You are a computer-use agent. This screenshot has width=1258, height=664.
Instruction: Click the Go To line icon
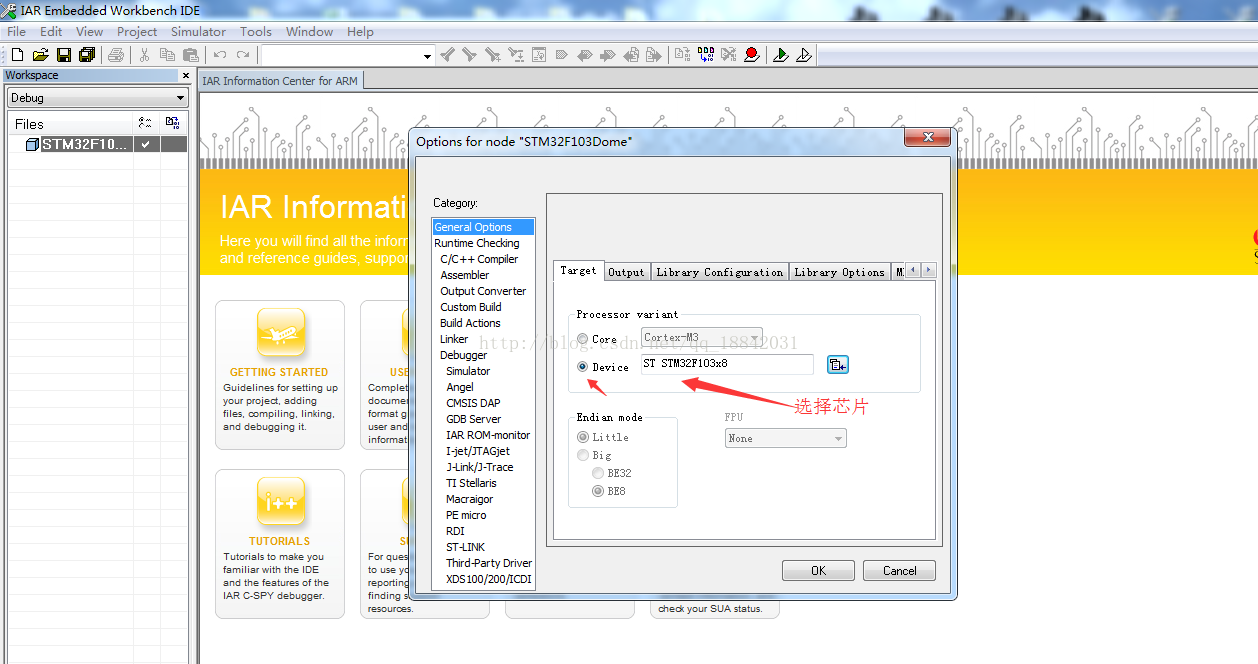(x=539, y=55)
